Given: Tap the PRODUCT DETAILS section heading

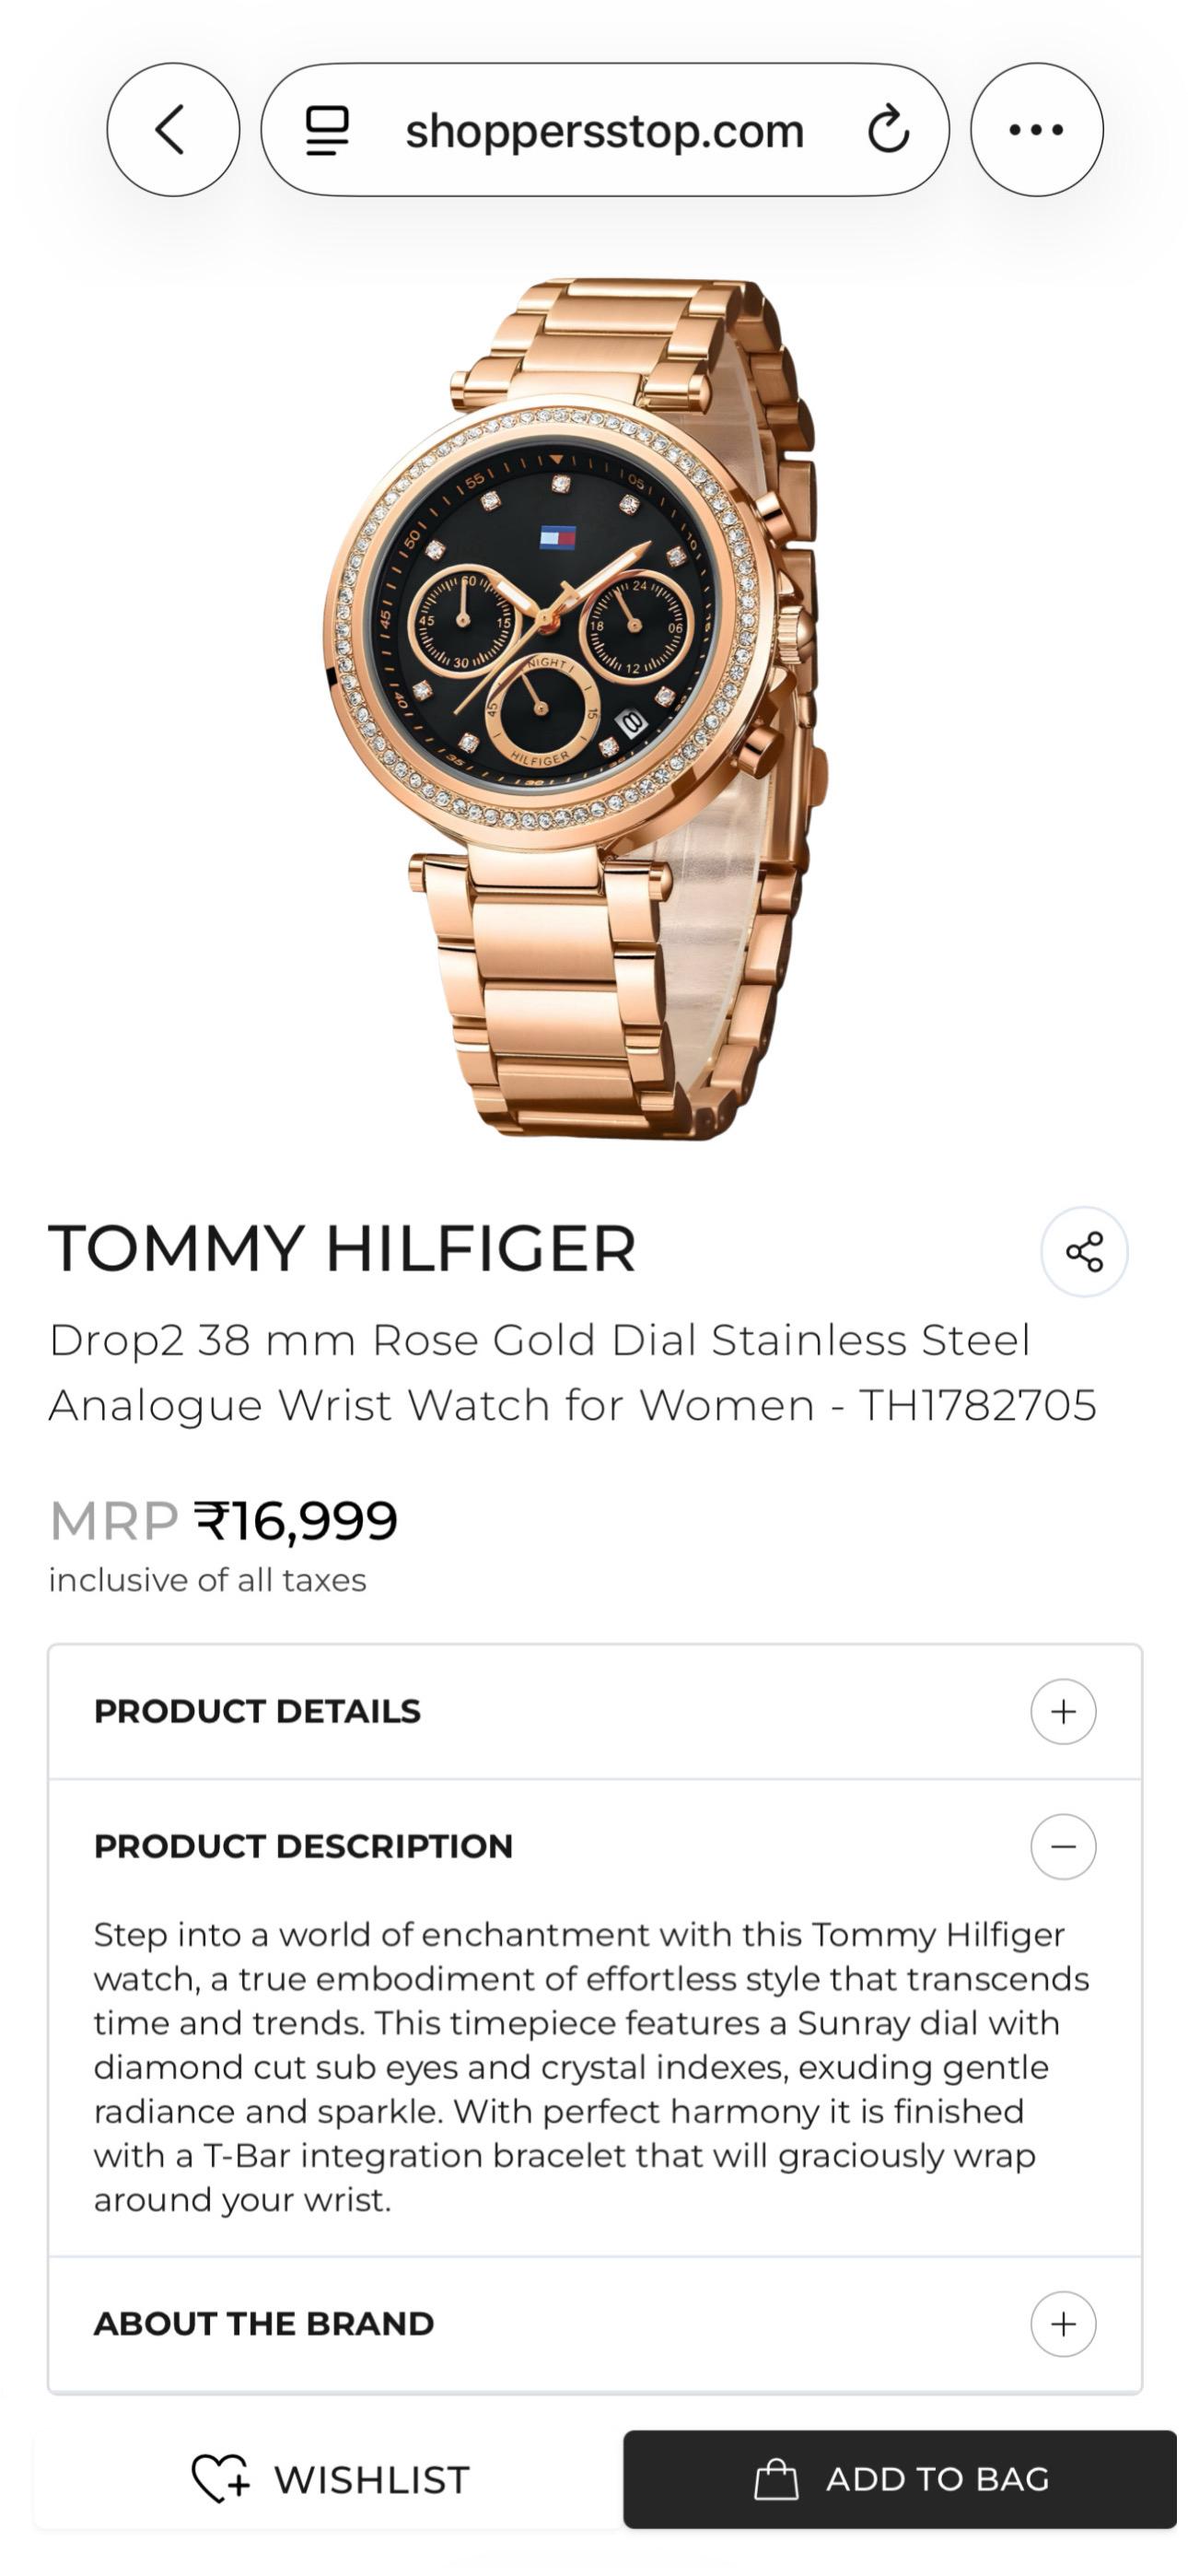Looking at the screenshot, I should click(x=257, y=1712).
